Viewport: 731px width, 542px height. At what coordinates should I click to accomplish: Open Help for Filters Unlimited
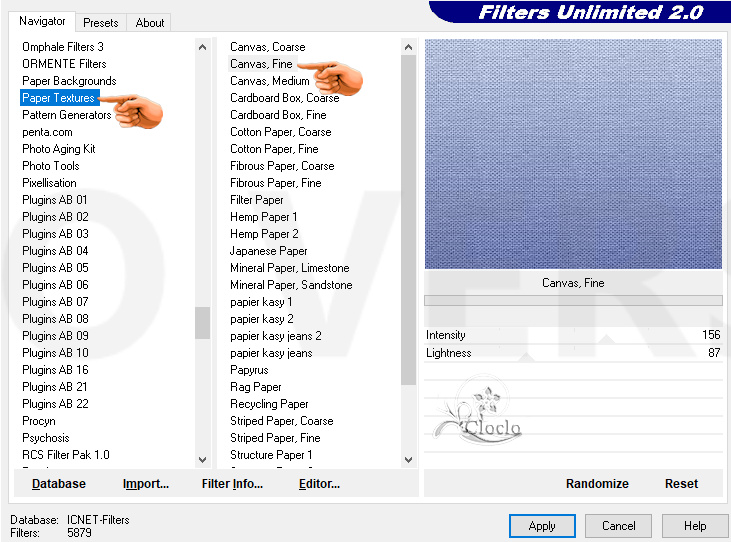pyautogui.click(x=695, y=526)
